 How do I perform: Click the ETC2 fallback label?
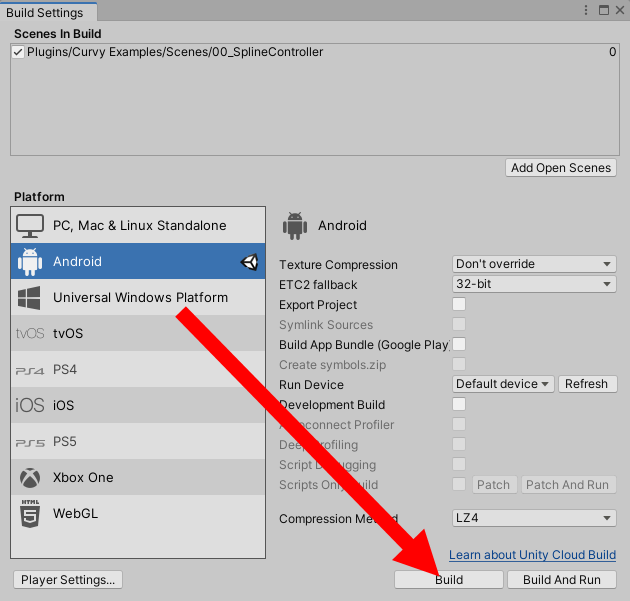[x=318, y=285]
